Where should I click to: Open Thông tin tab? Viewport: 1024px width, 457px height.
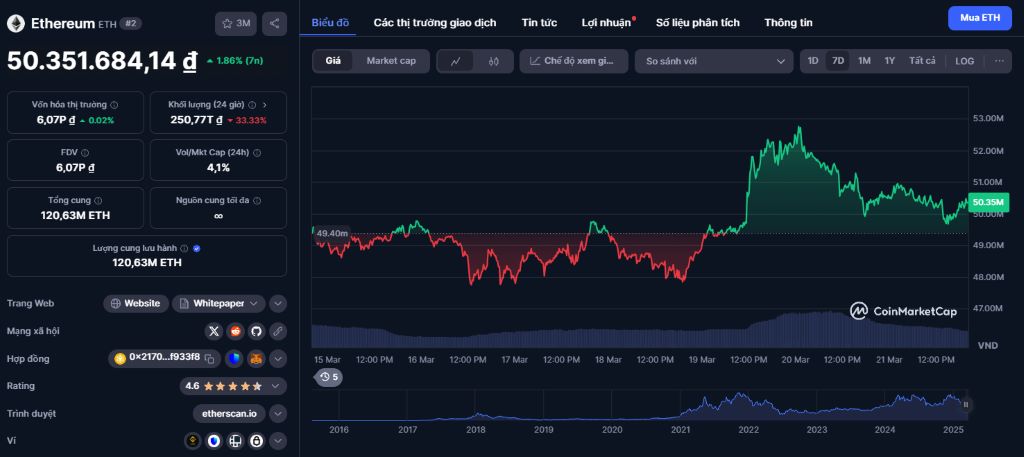click(788, 23)
